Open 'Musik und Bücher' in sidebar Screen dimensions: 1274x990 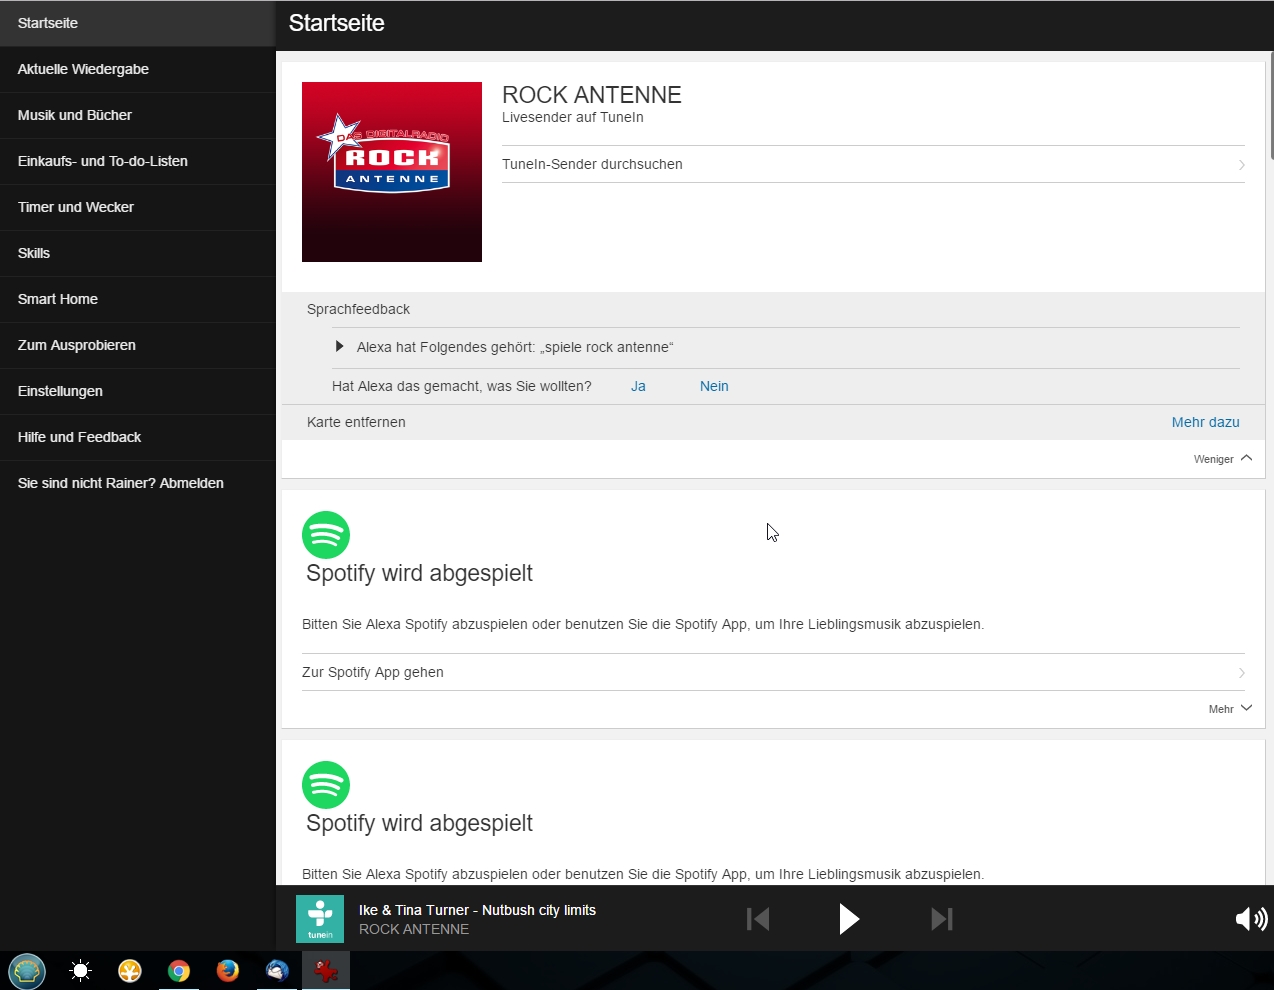[x=75, y=115]
